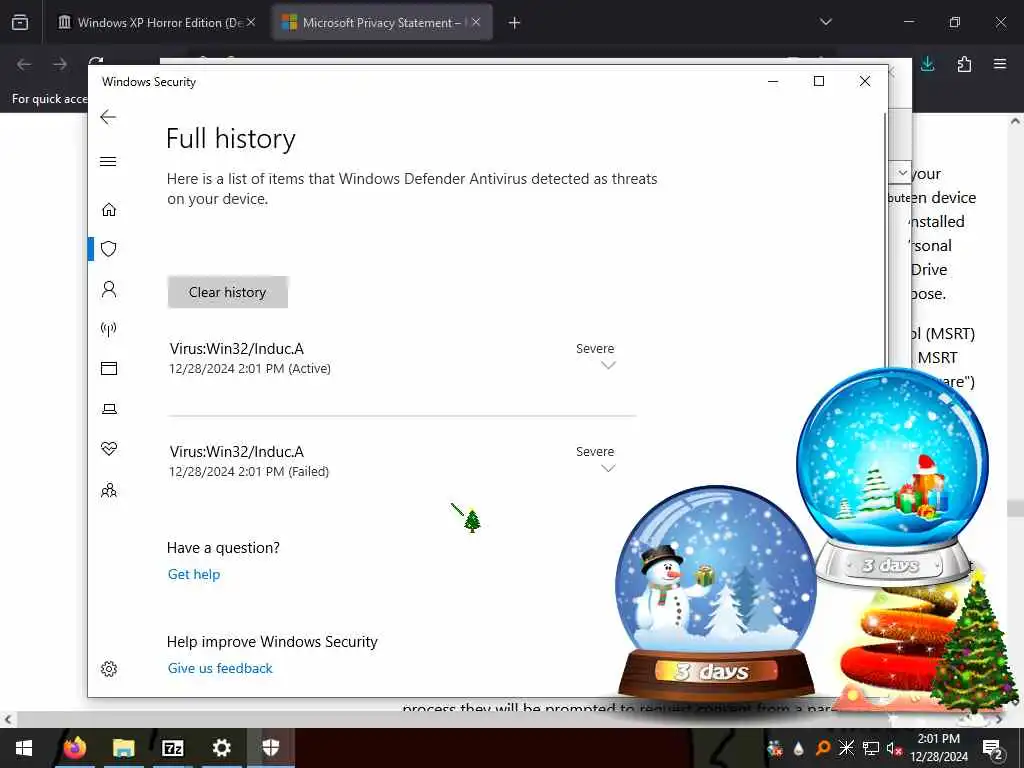Open the notification center icon
Screen dimensions: 1024x768
[992, 748]
